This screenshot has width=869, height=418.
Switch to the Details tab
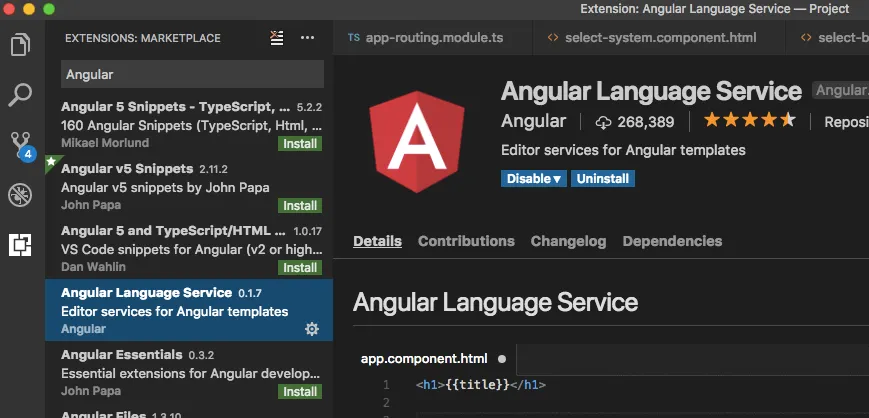click(377, 241)
